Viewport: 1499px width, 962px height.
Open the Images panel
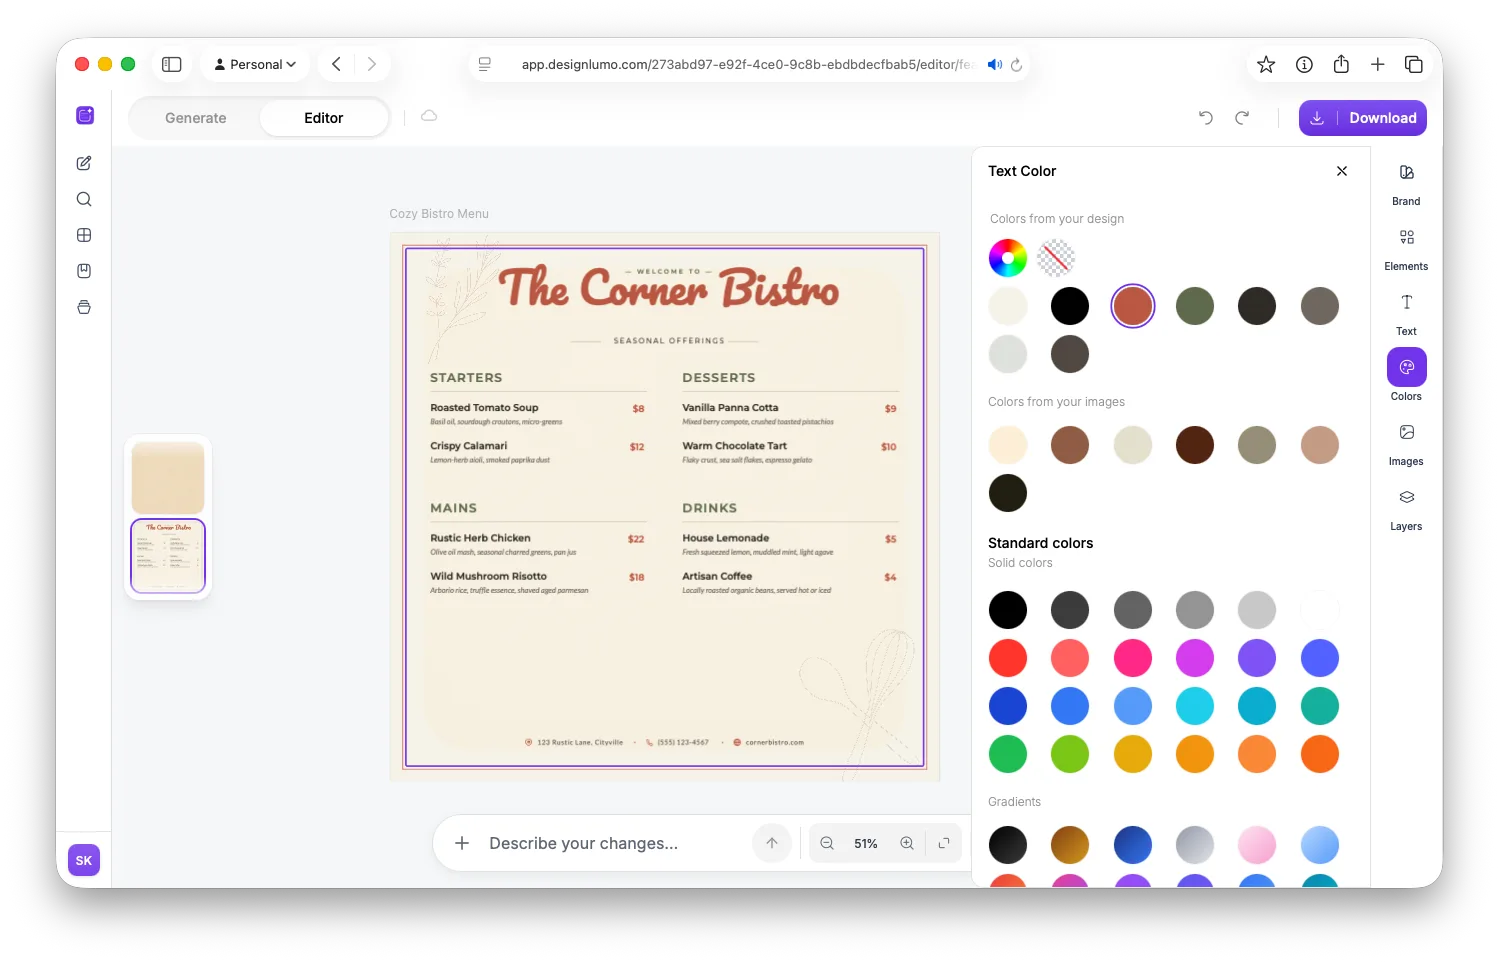point(1406,443)
